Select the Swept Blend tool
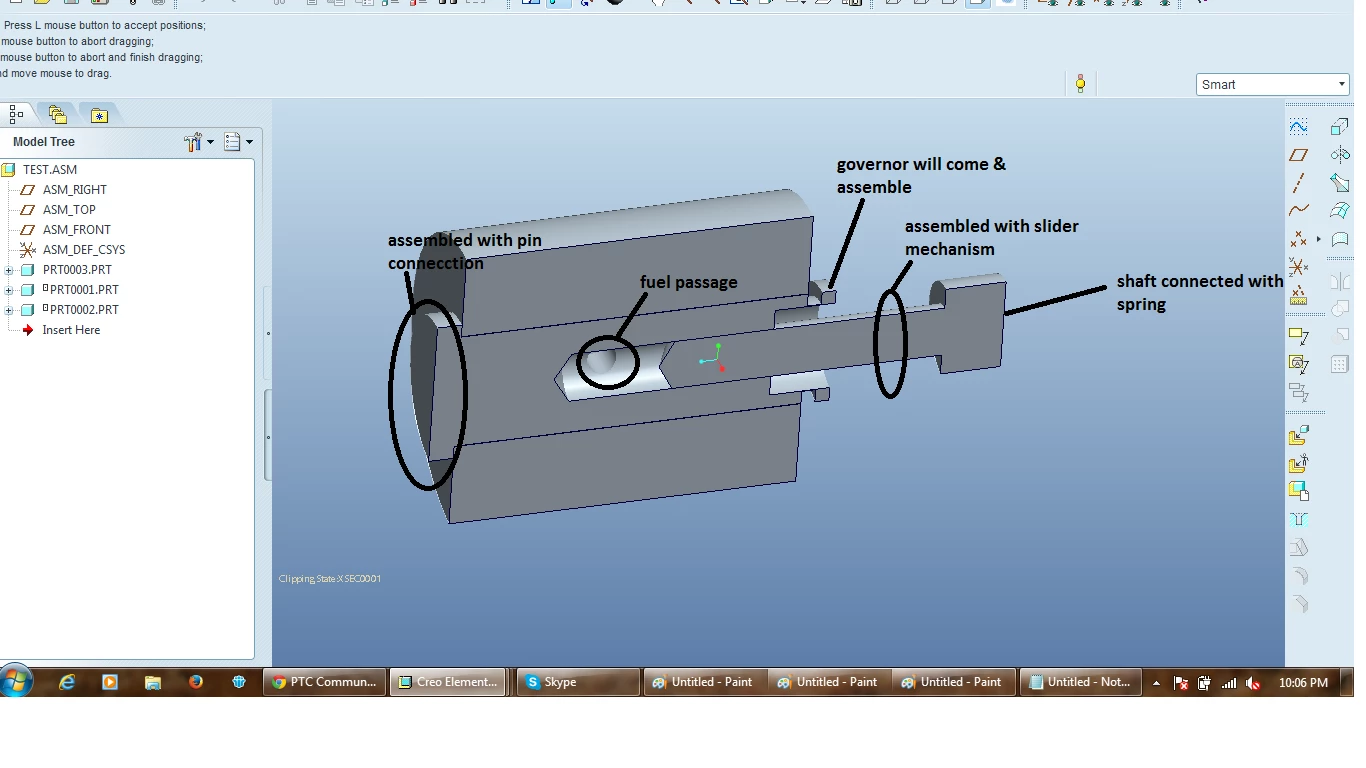1366x768 pixels. (1340, 183)
